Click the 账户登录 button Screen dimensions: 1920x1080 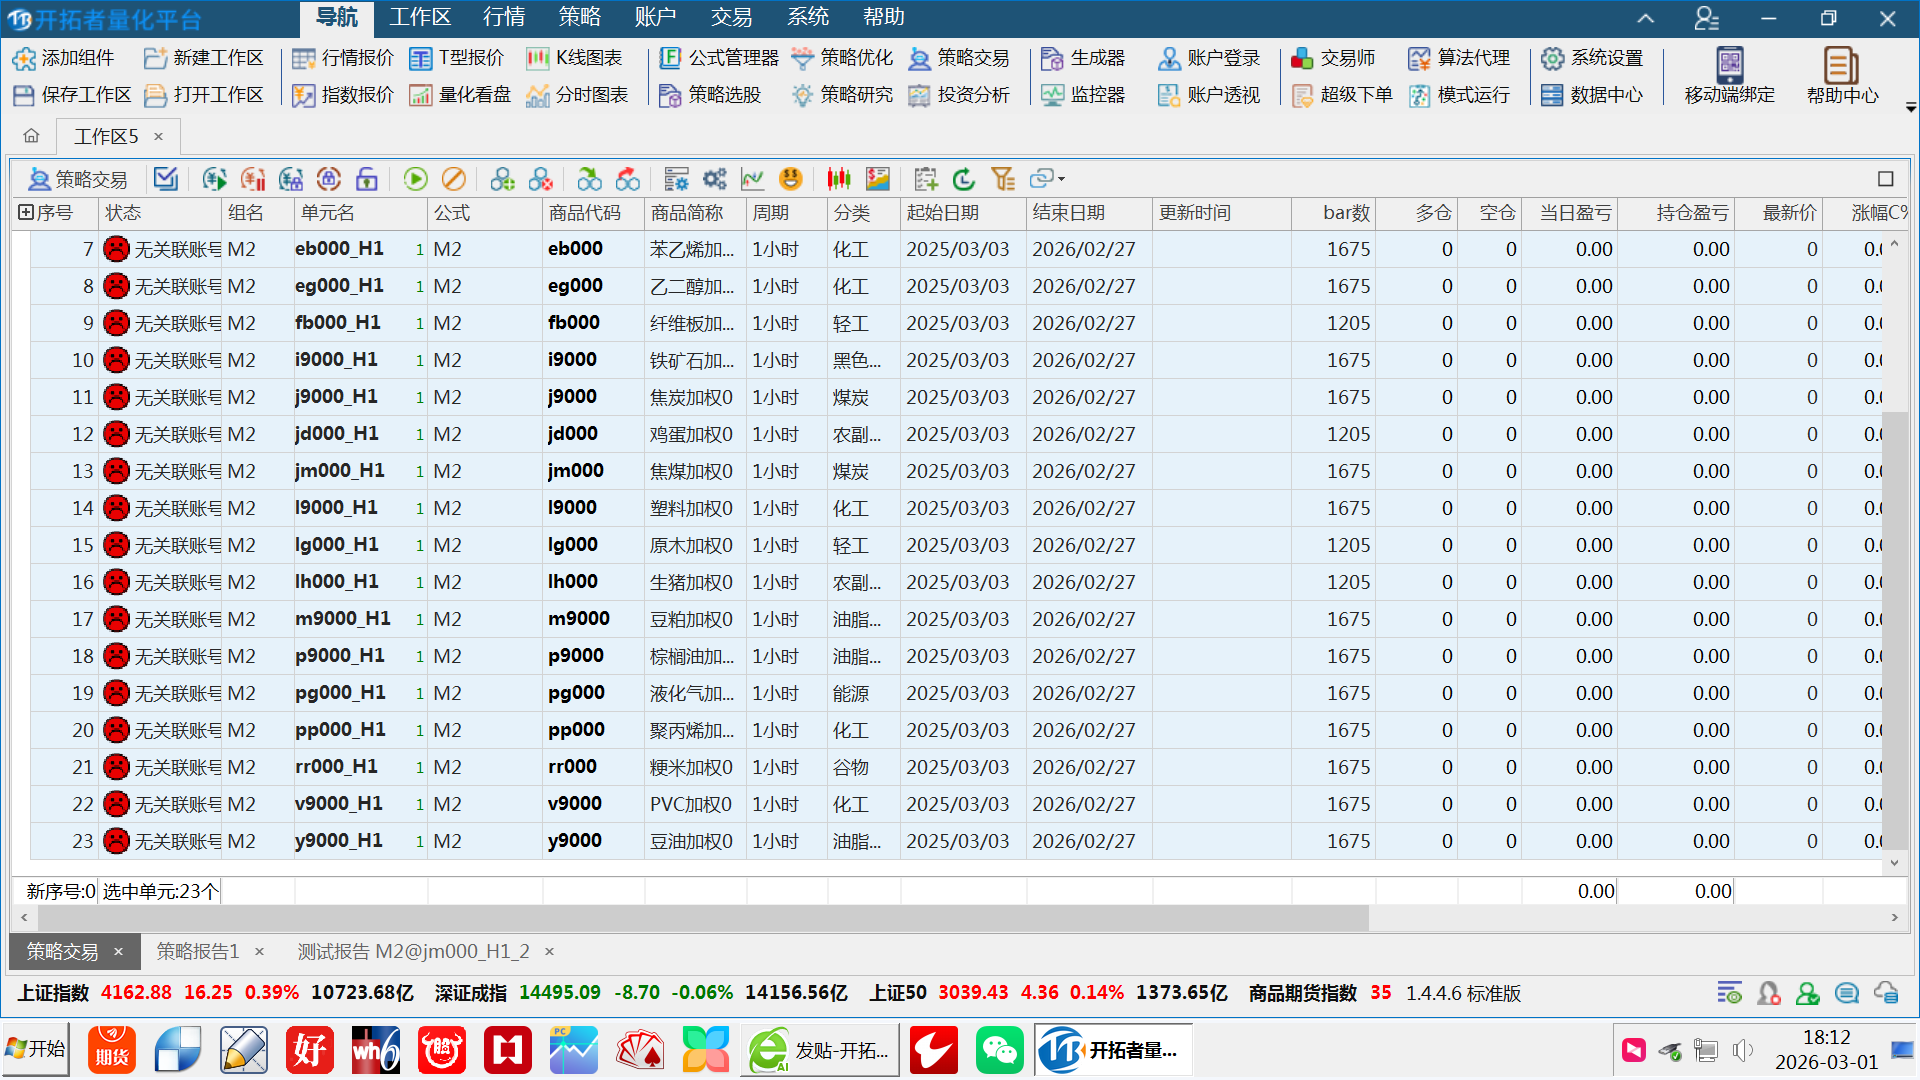pos(1209,58)
